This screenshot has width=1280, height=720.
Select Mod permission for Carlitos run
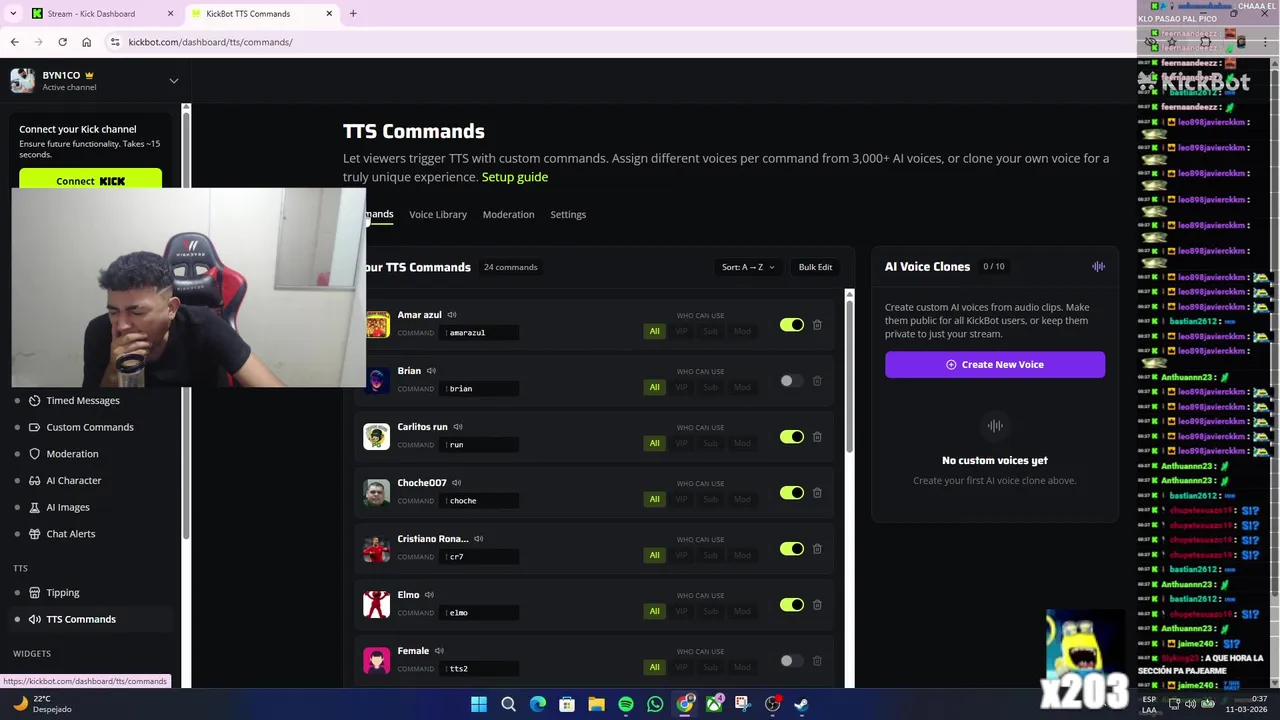pyautogui.click(x=742, y=443)
